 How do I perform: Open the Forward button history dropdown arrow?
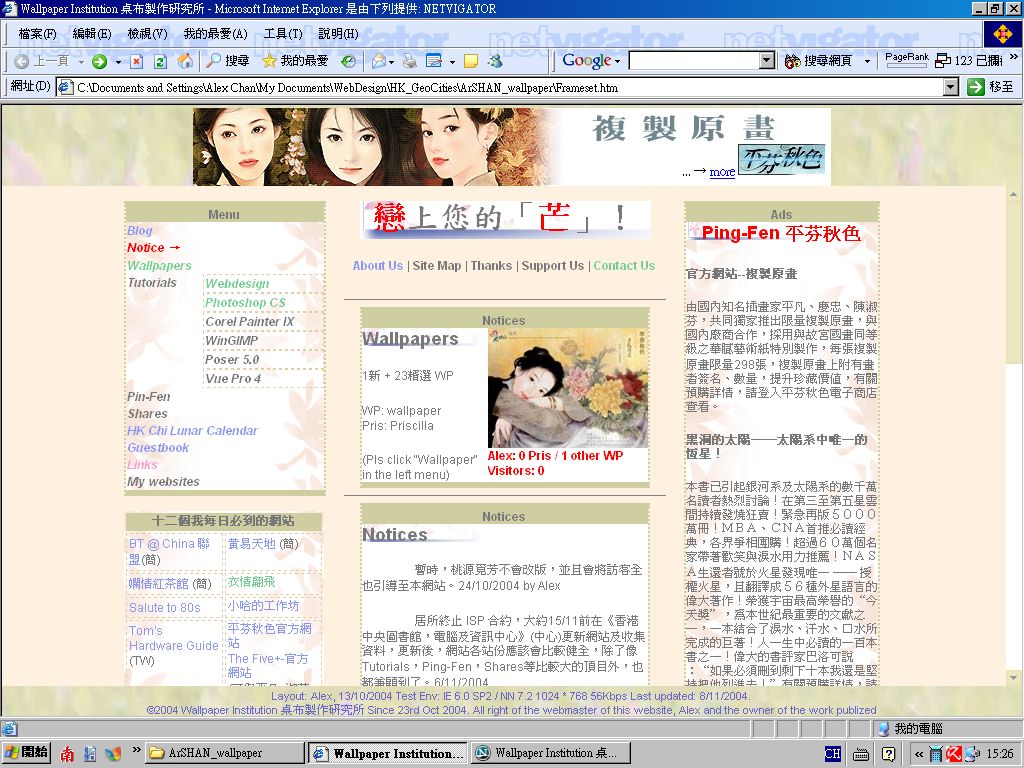coord(118,62)
